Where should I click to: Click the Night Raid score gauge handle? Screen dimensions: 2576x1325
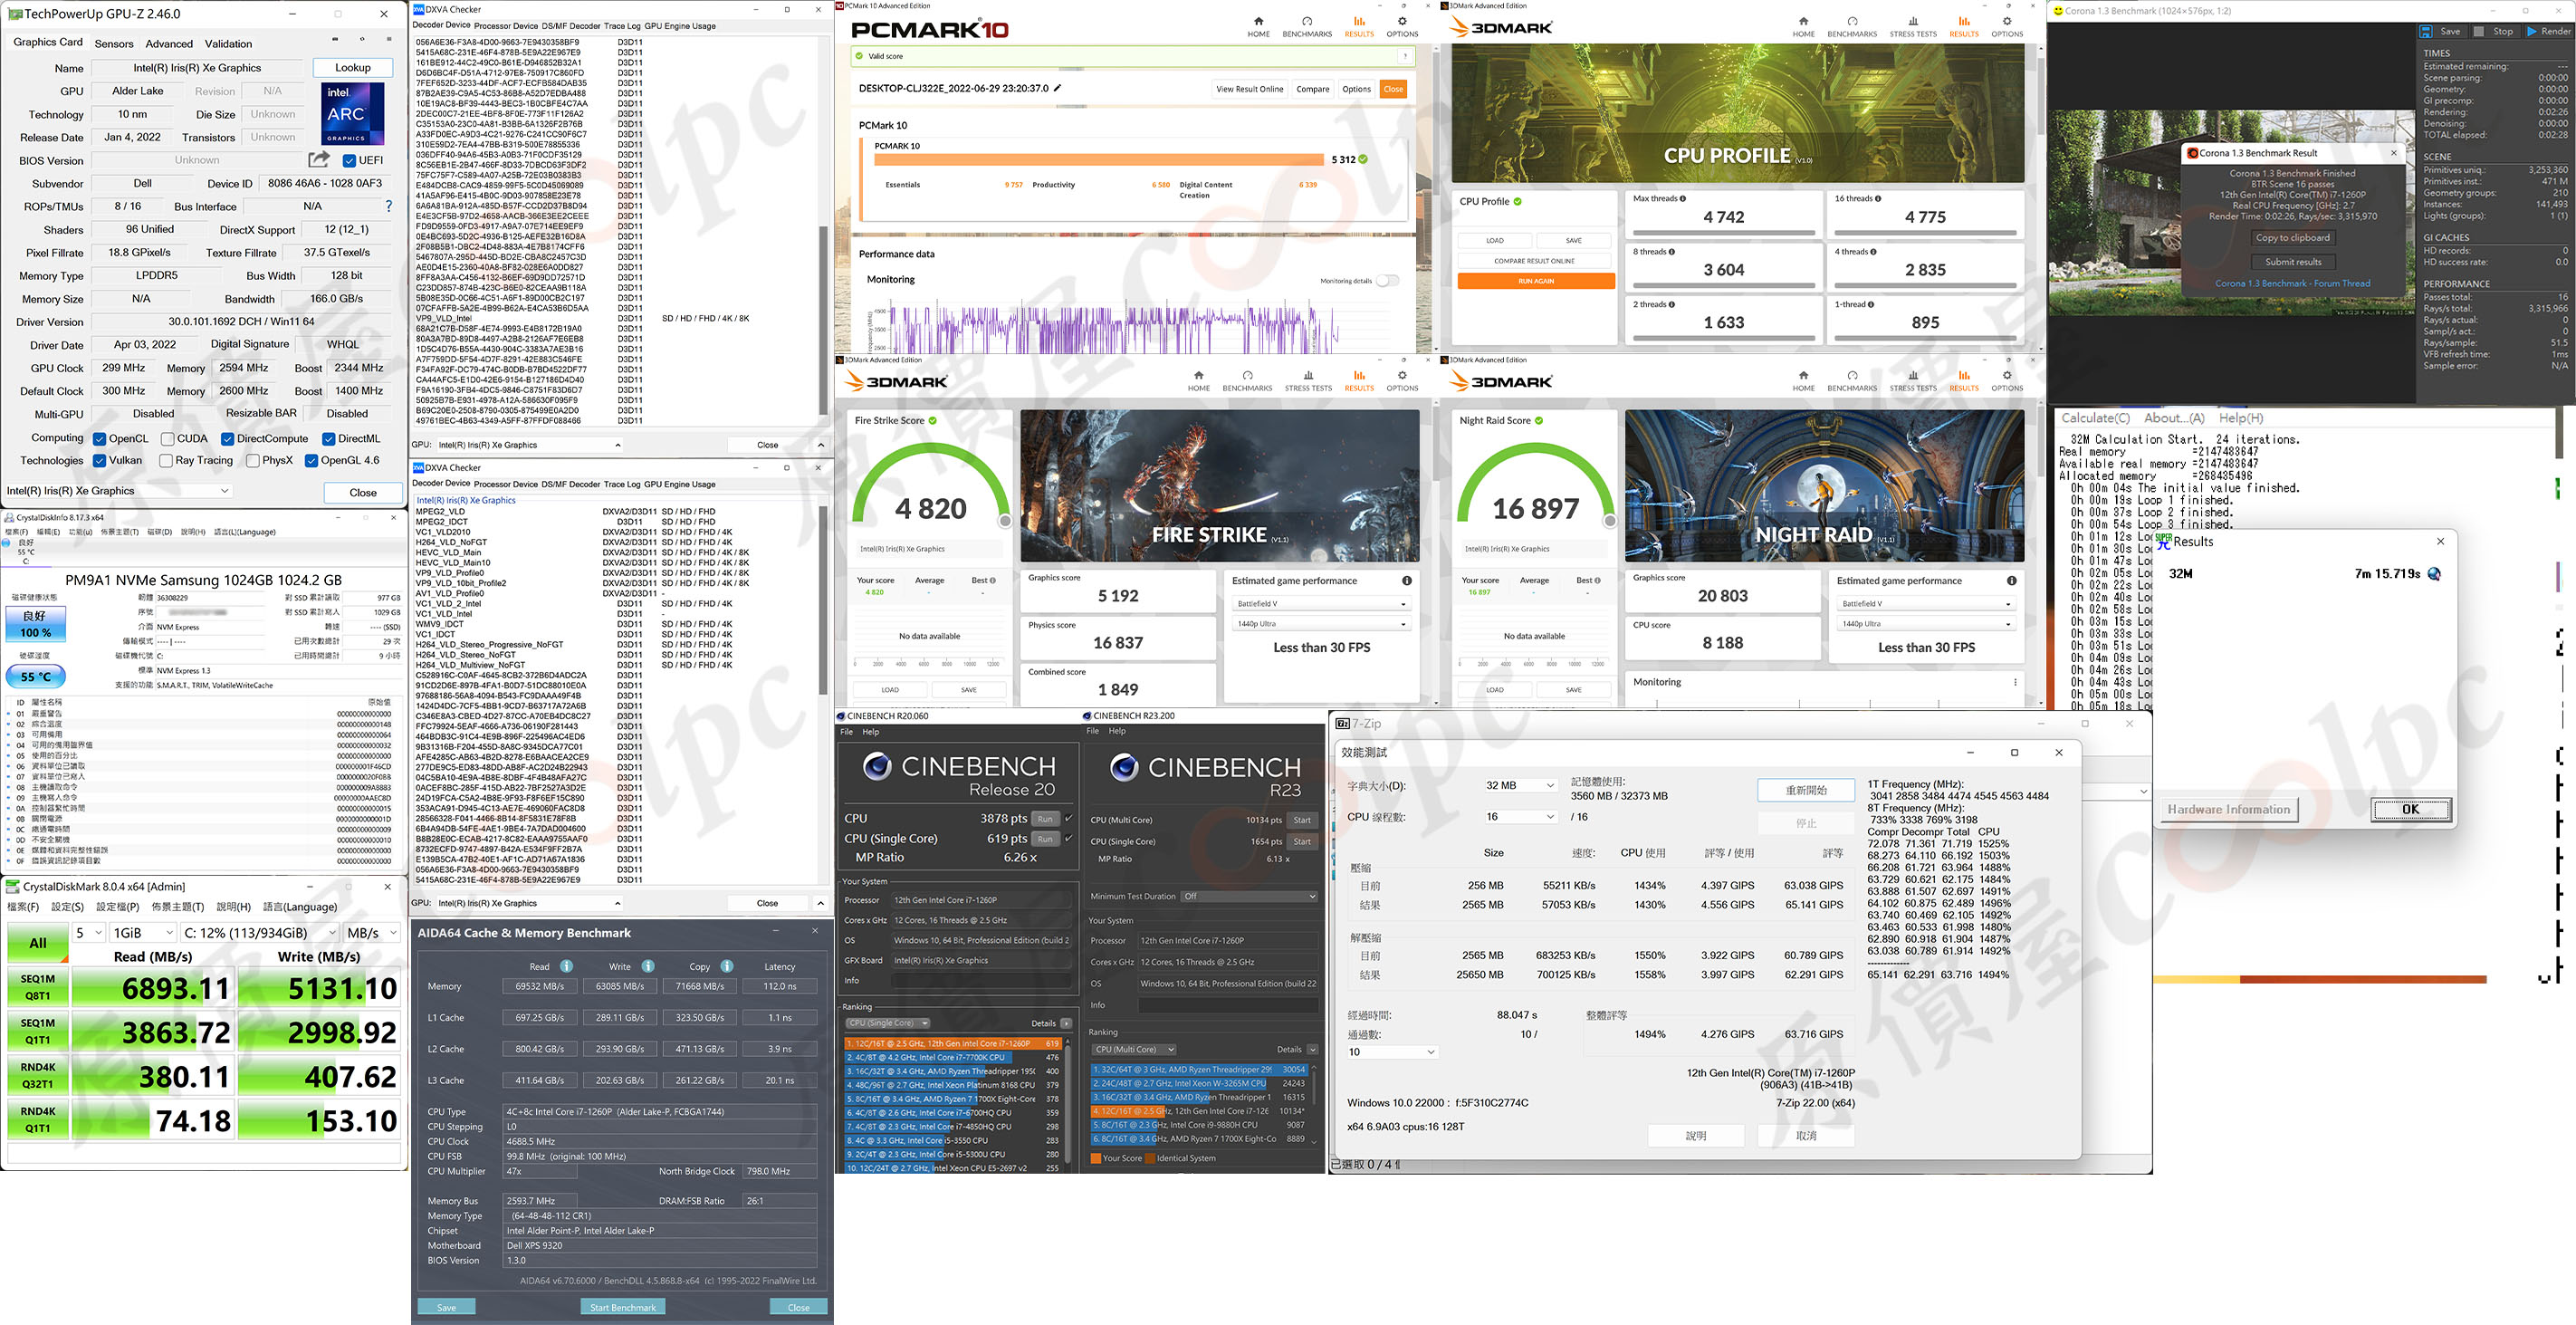[x=1610, y=521]
